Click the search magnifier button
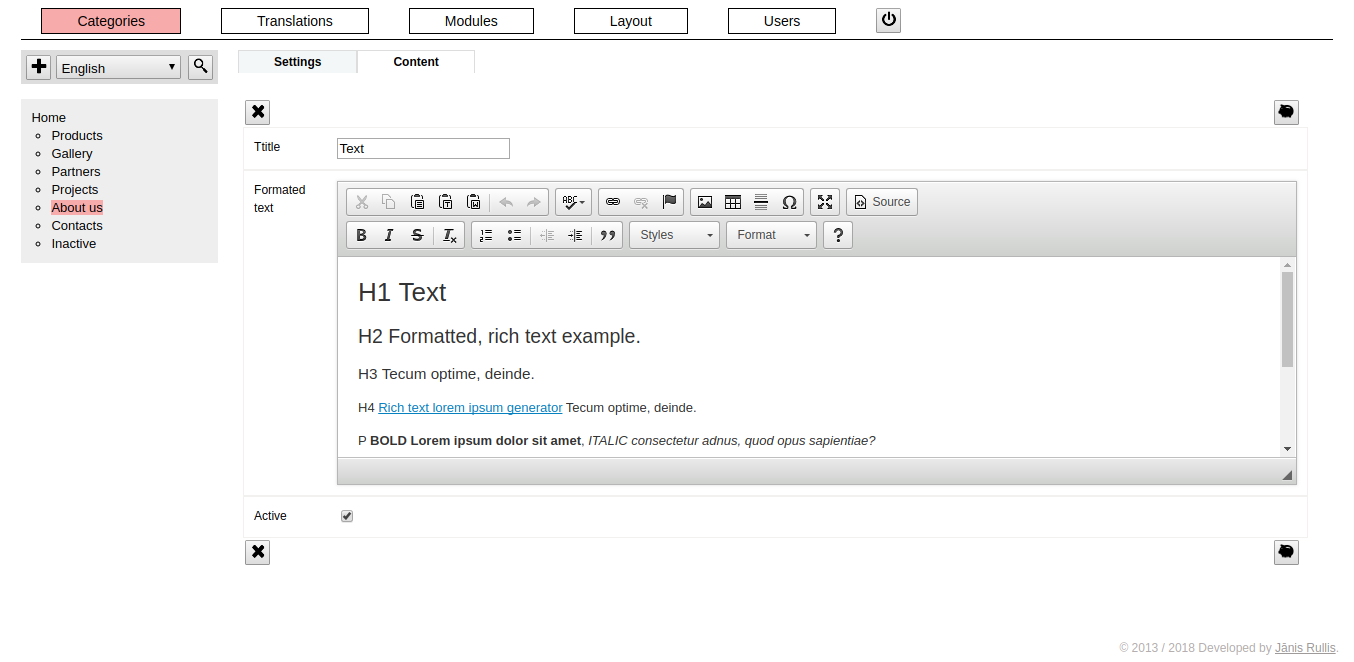The image size is (1354, 662). [201, 67]
